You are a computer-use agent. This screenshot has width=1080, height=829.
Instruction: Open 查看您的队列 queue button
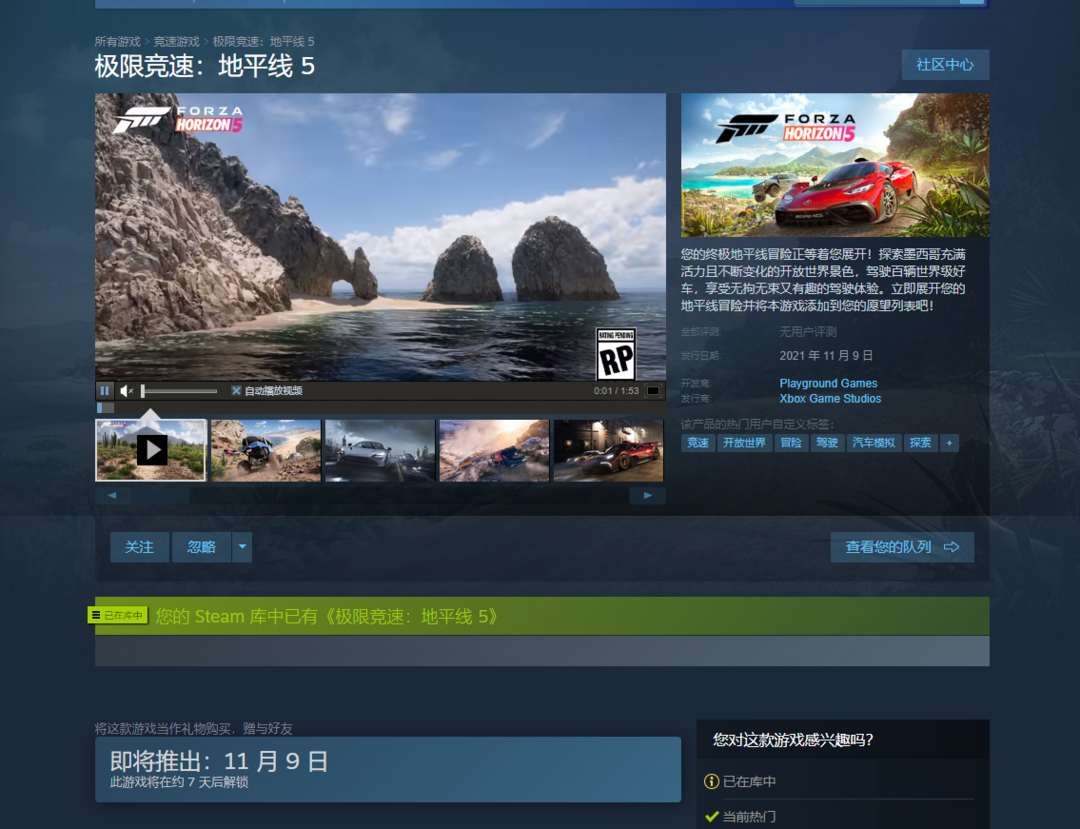[902, 547]
